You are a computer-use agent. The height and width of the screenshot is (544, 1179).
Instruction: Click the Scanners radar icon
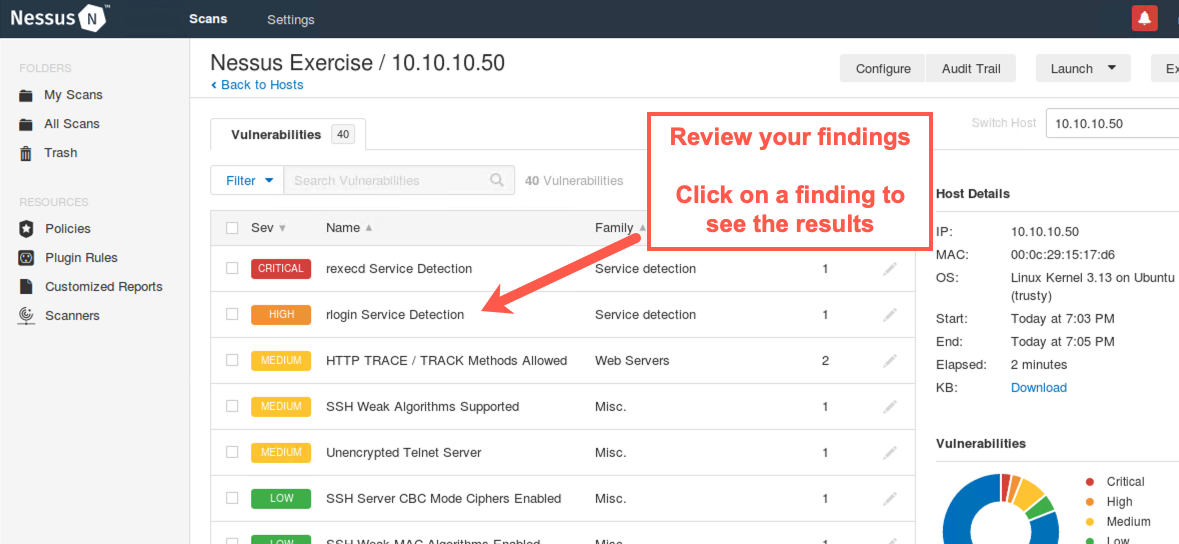coord(26,316)
